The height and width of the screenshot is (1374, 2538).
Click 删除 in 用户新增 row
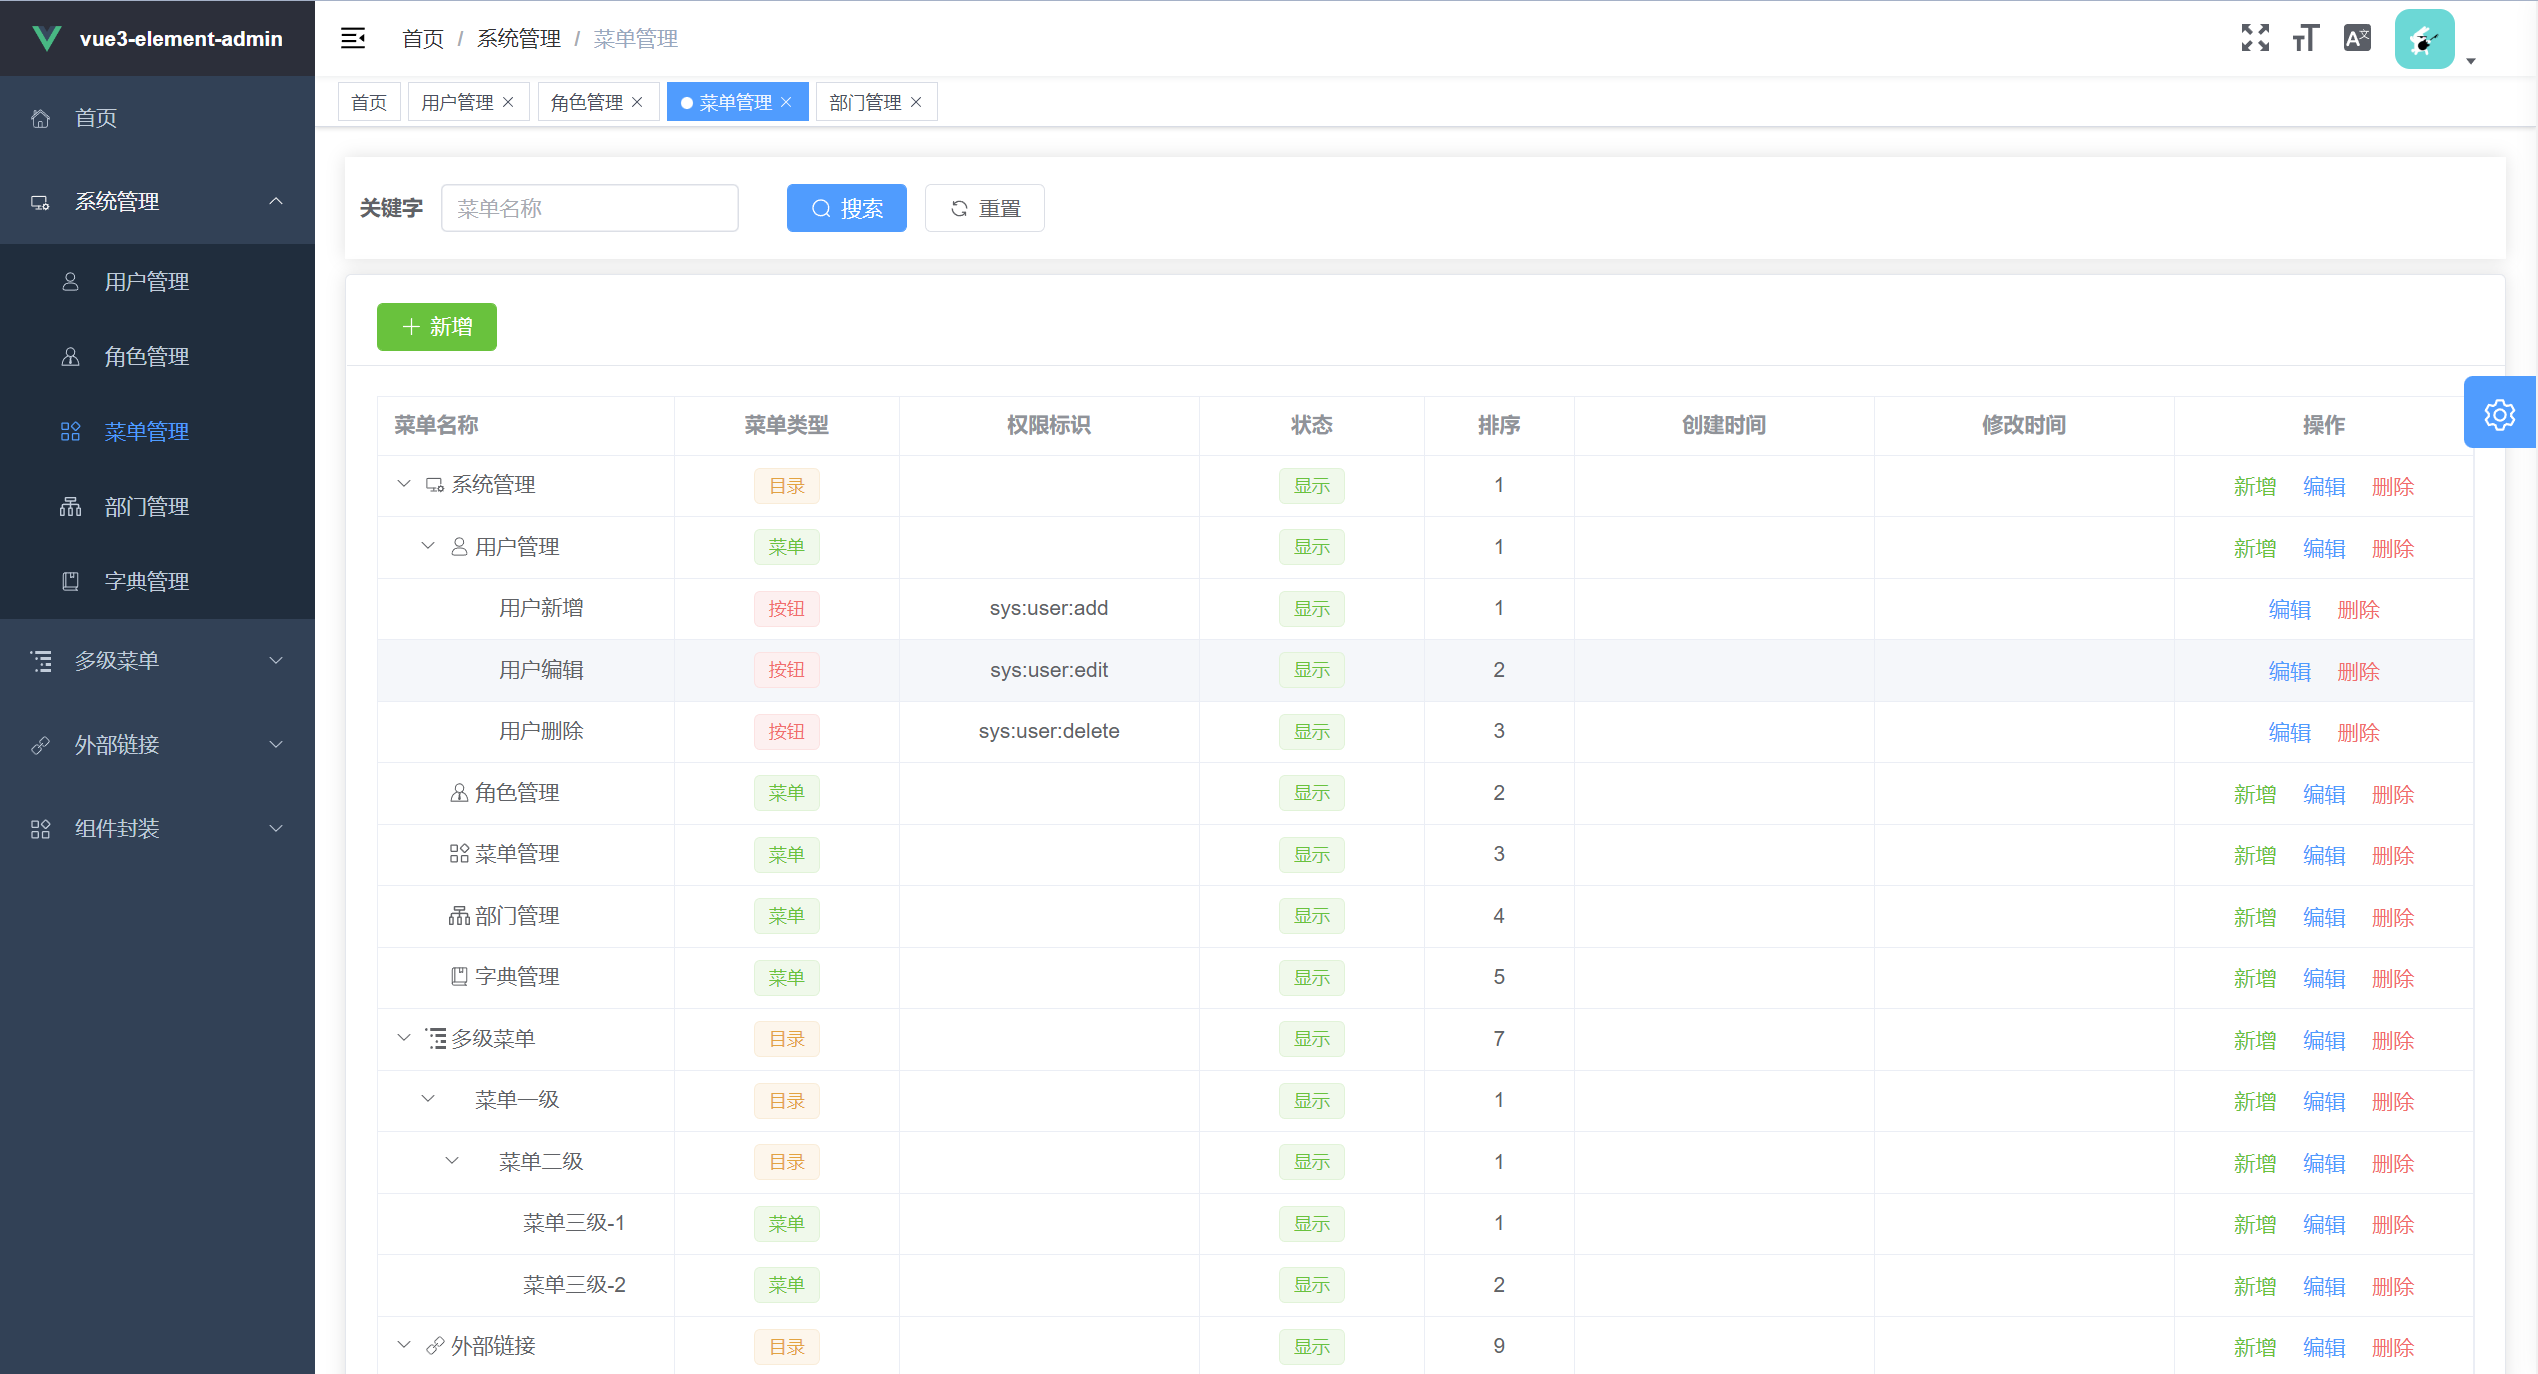(x=2359, y=610)
